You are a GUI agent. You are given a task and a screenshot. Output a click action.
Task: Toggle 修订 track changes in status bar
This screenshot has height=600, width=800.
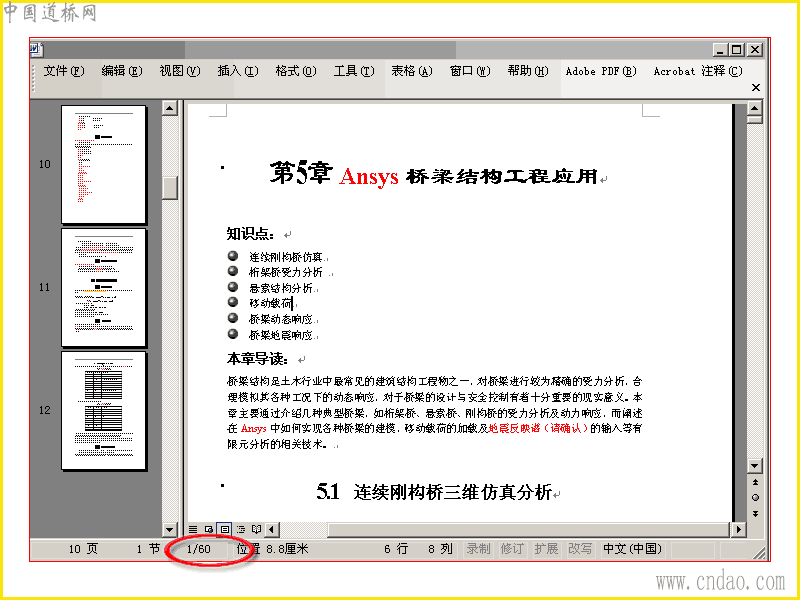(x=512, y=549)
